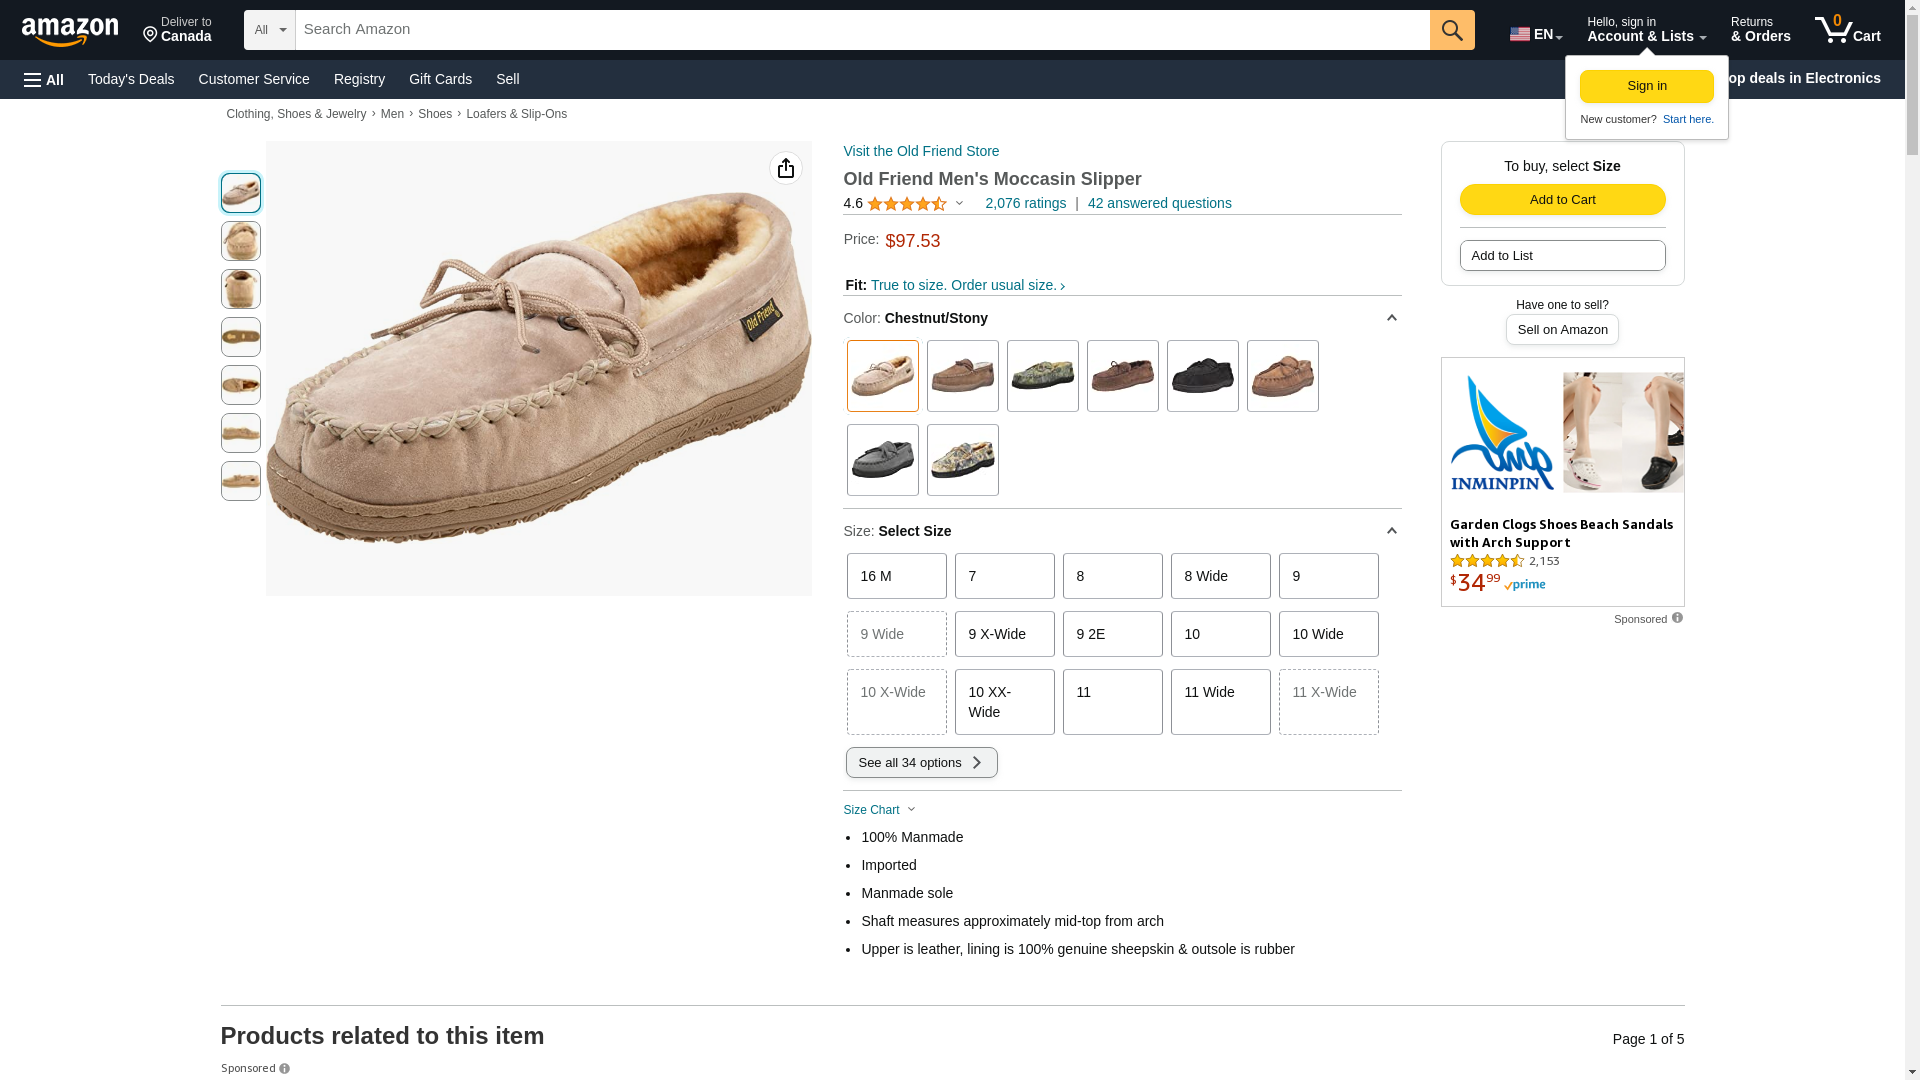Screen dimensions: 1920x1080
Task: Expand the Size Chart
Action: (x=879, y=810)
